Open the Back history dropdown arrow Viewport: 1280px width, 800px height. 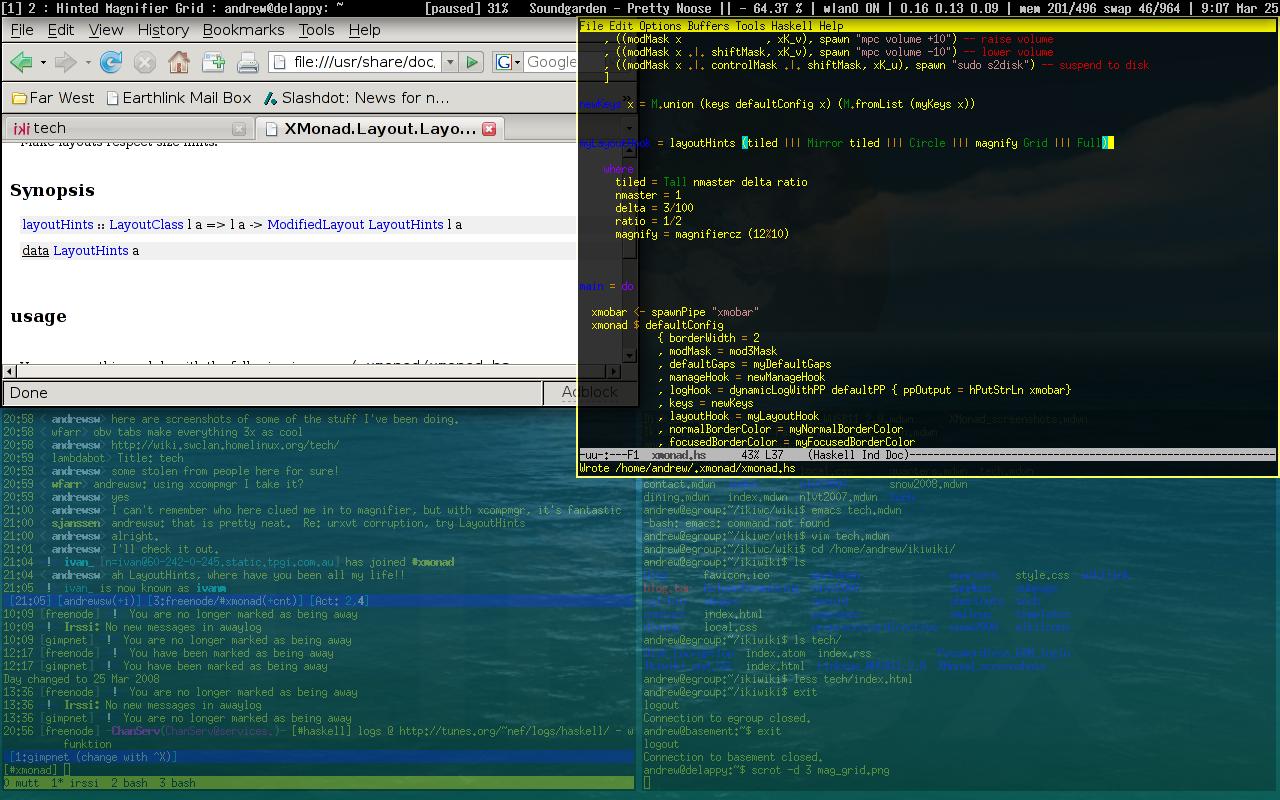(43, 63)
